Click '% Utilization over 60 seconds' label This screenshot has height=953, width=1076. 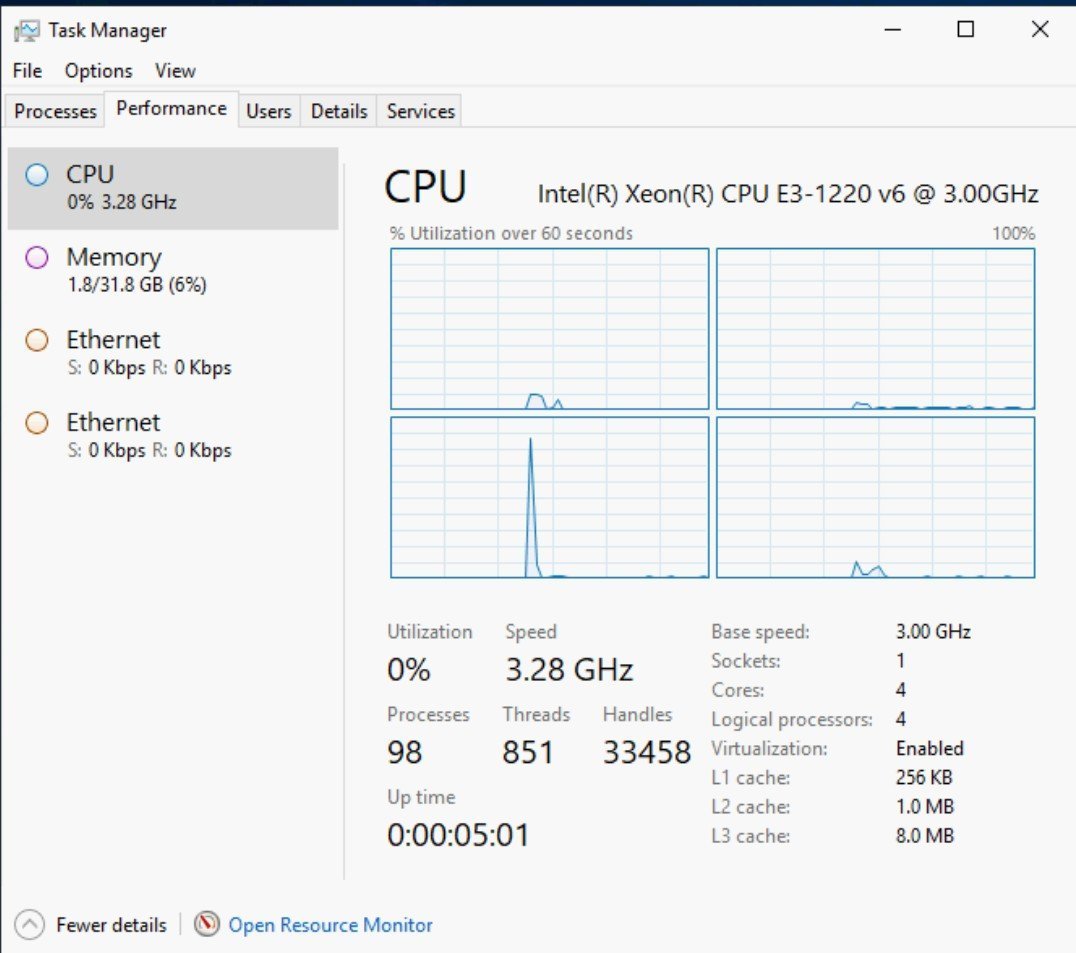coord(511,233)
